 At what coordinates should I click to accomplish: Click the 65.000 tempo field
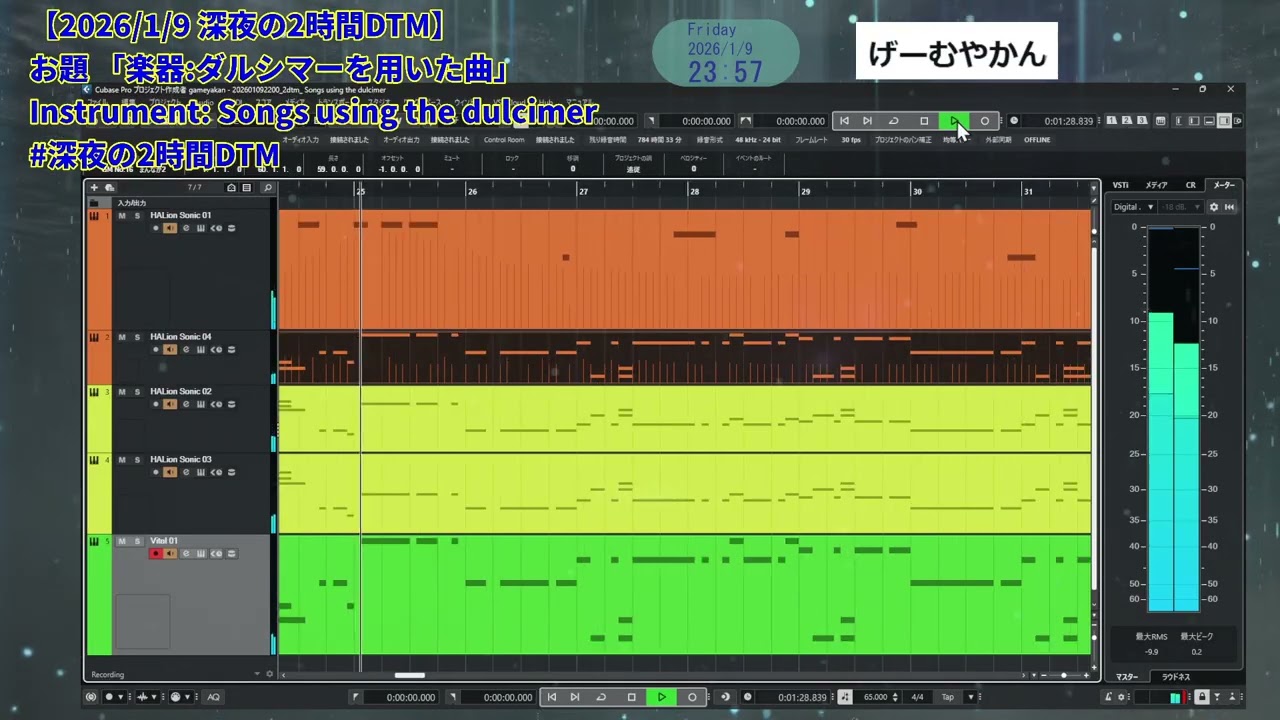(x=875, y=697)
